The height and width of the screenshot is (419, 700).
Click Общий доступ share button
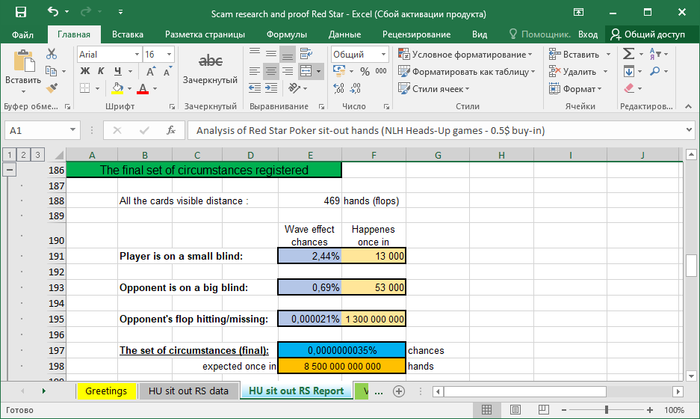point(648,34)
